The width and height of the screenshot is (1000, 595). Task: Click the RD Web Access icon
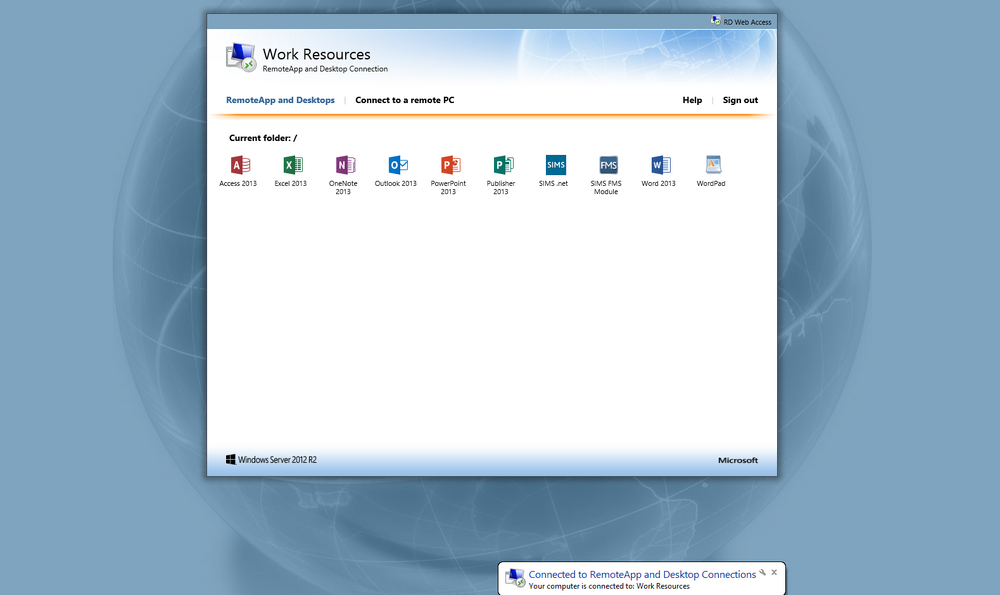716,21
